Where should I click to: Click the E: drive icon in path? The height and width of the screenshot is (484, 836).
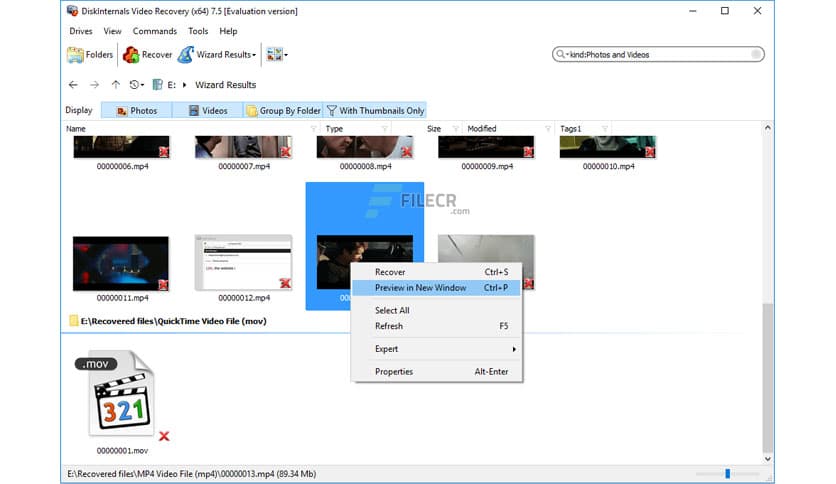(157, 85)
